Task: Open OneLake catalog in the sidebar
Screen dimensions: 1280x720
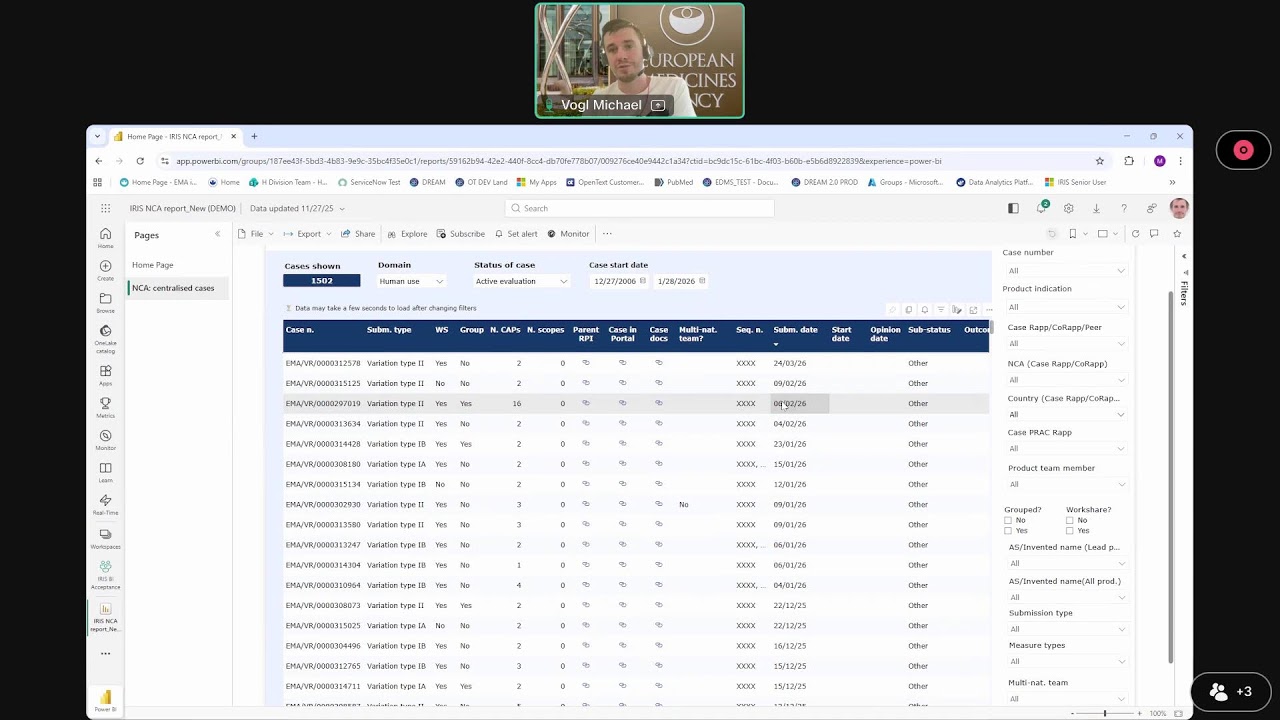Action: tap(105, 338)
